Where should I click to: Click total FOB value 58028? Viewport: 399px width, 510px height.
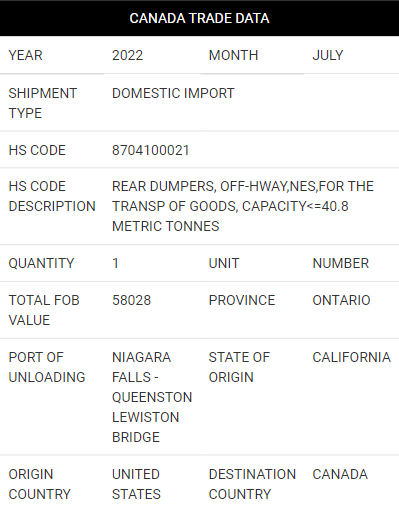click(x=131, y=300)
